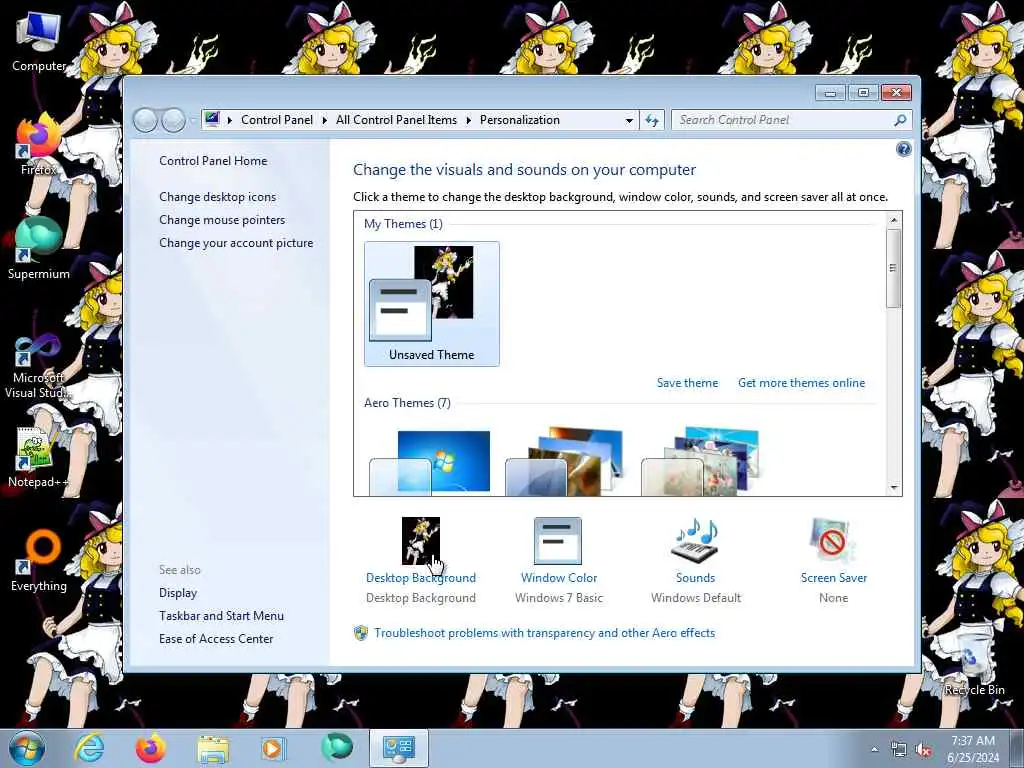Click the network tray icon
This screenshot has width=1024, height=768.
coord(899,750)
